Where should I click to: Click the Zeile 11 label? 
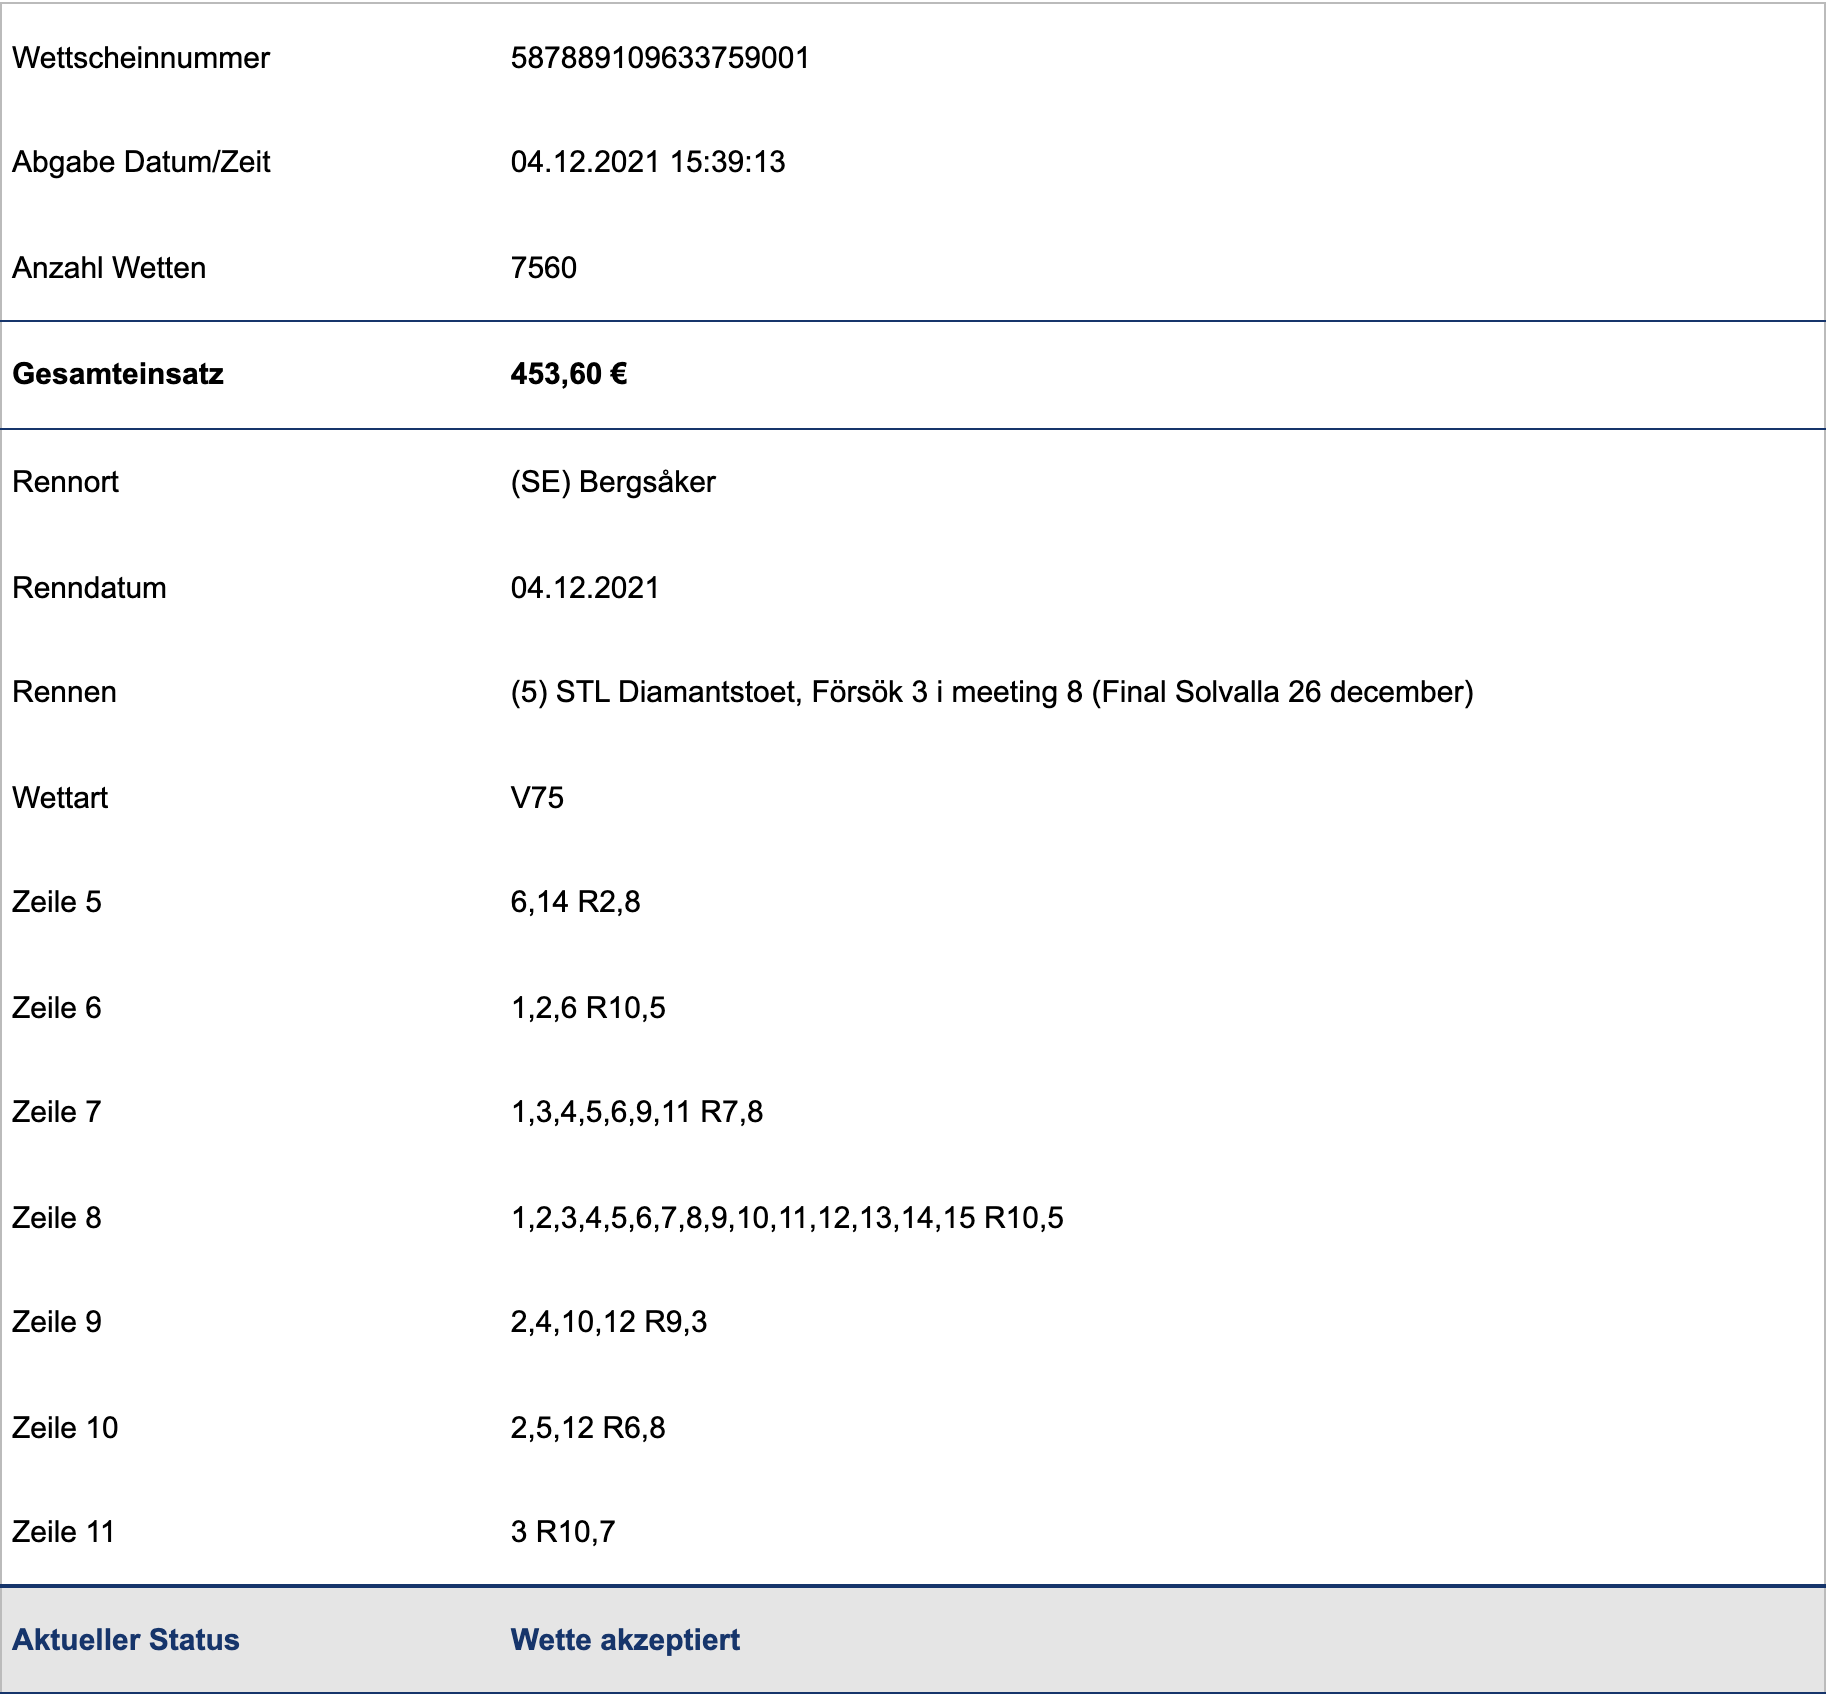pos(64,1532)
